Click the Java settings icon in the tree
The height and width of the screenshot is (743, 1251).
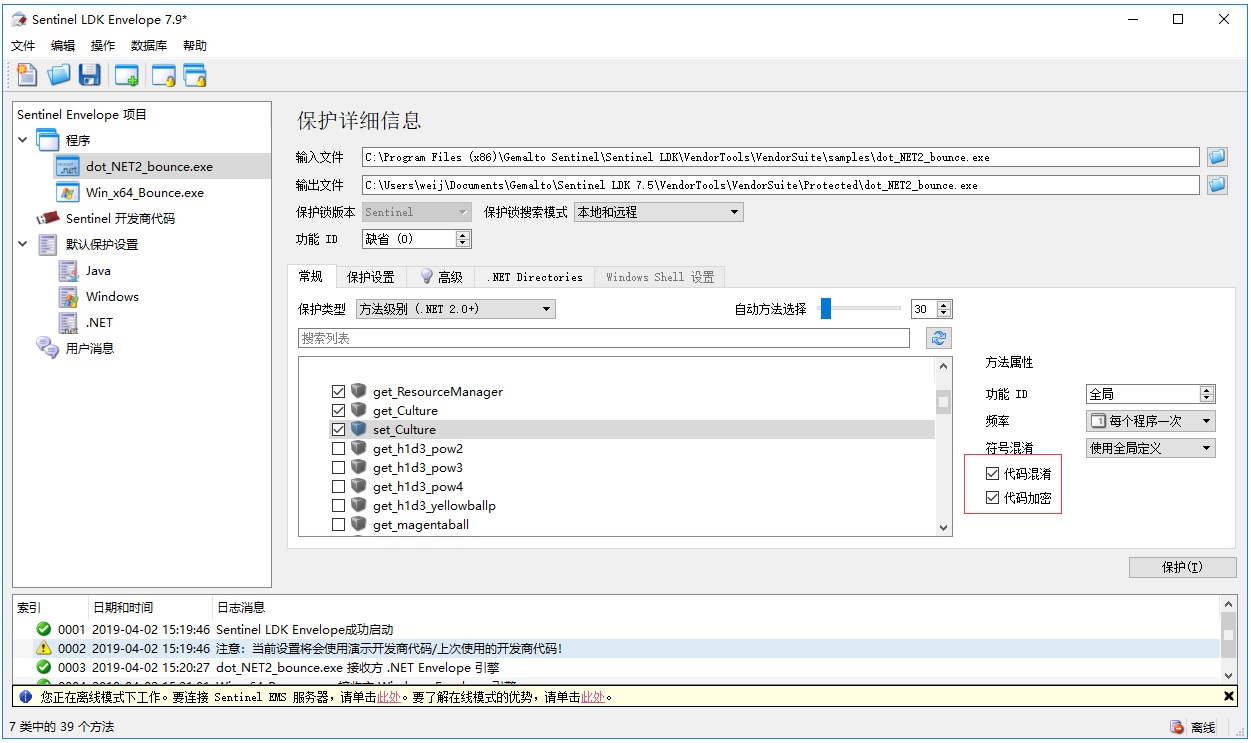click(68, 270)
